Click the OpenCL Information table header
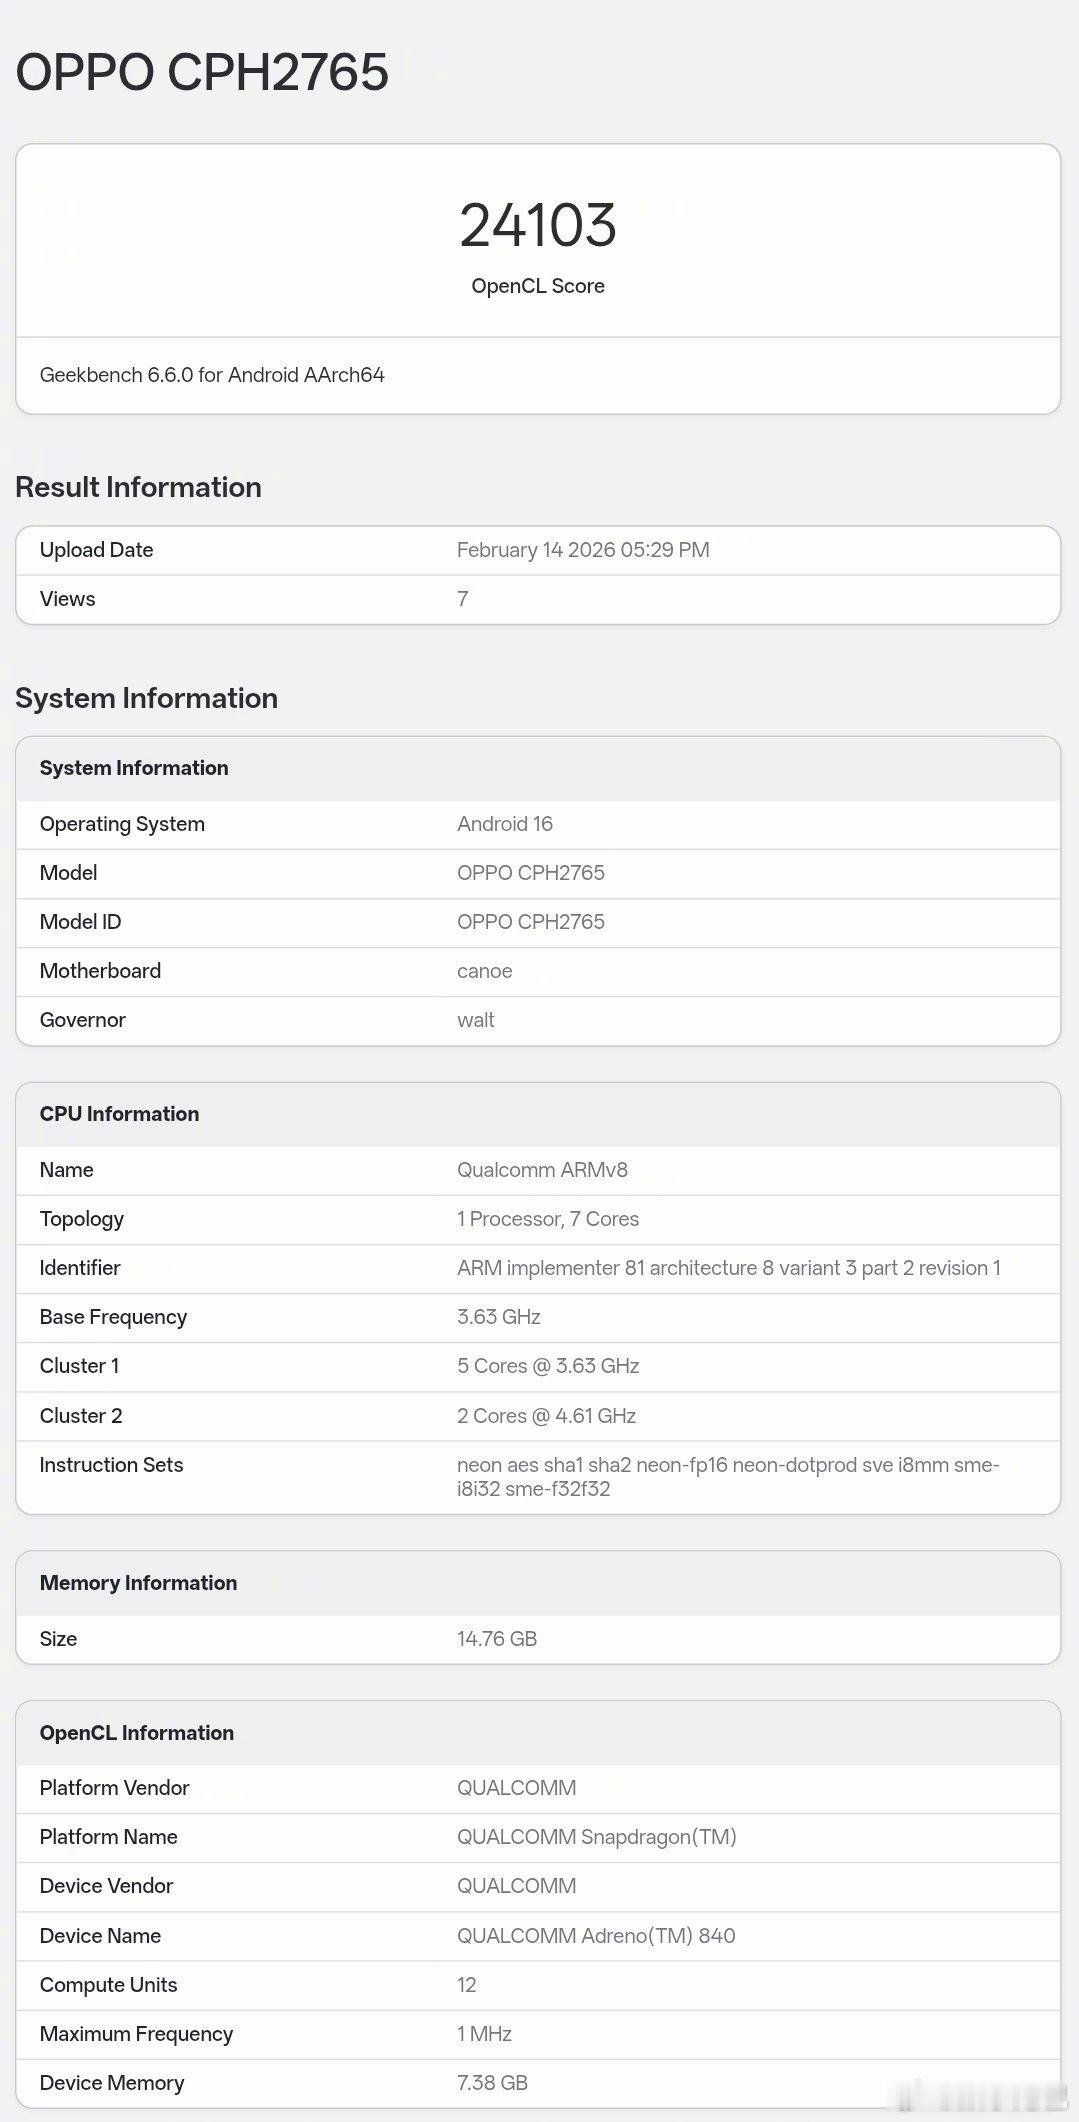 (137, 1733)
